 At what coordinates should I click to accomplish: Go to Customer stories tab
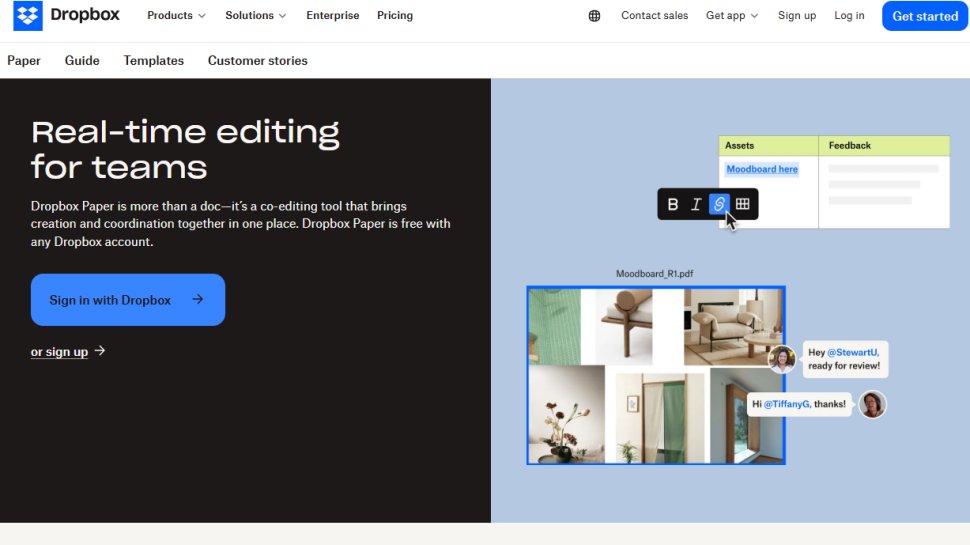coord(257,61)
